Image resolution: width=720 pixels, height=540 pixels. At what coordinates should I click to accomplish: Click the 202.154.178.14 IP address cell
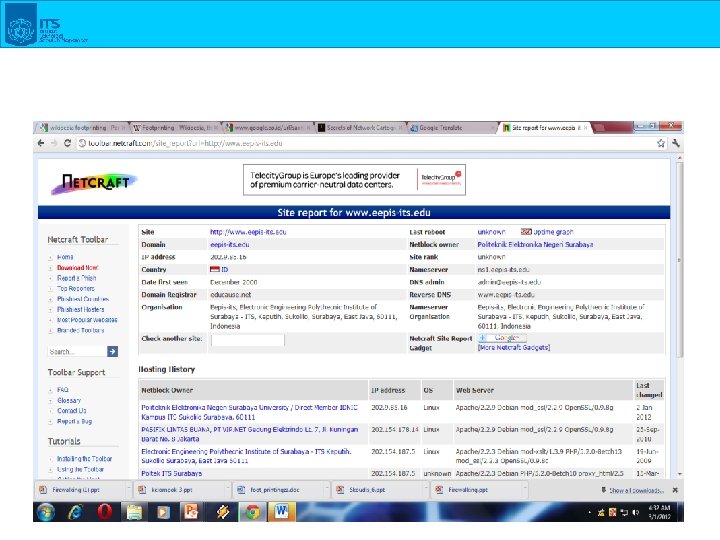[395, 430]
